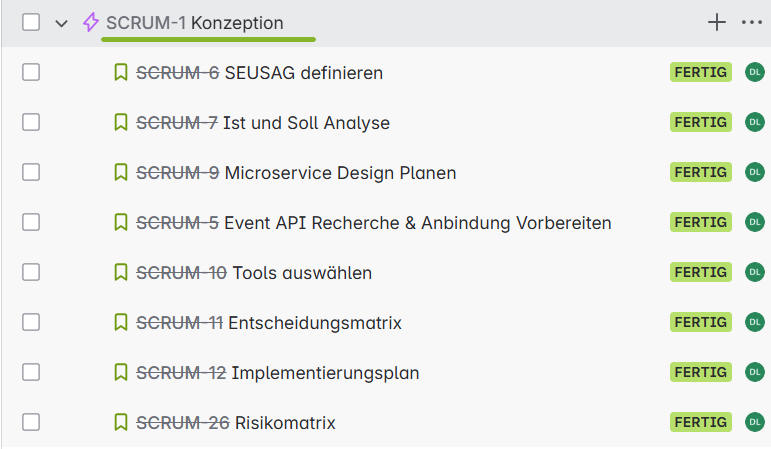Screen dimensions: 771x449
Task: Click DL avatar on Risikomatrix row
Action: [x=755, y=422]
